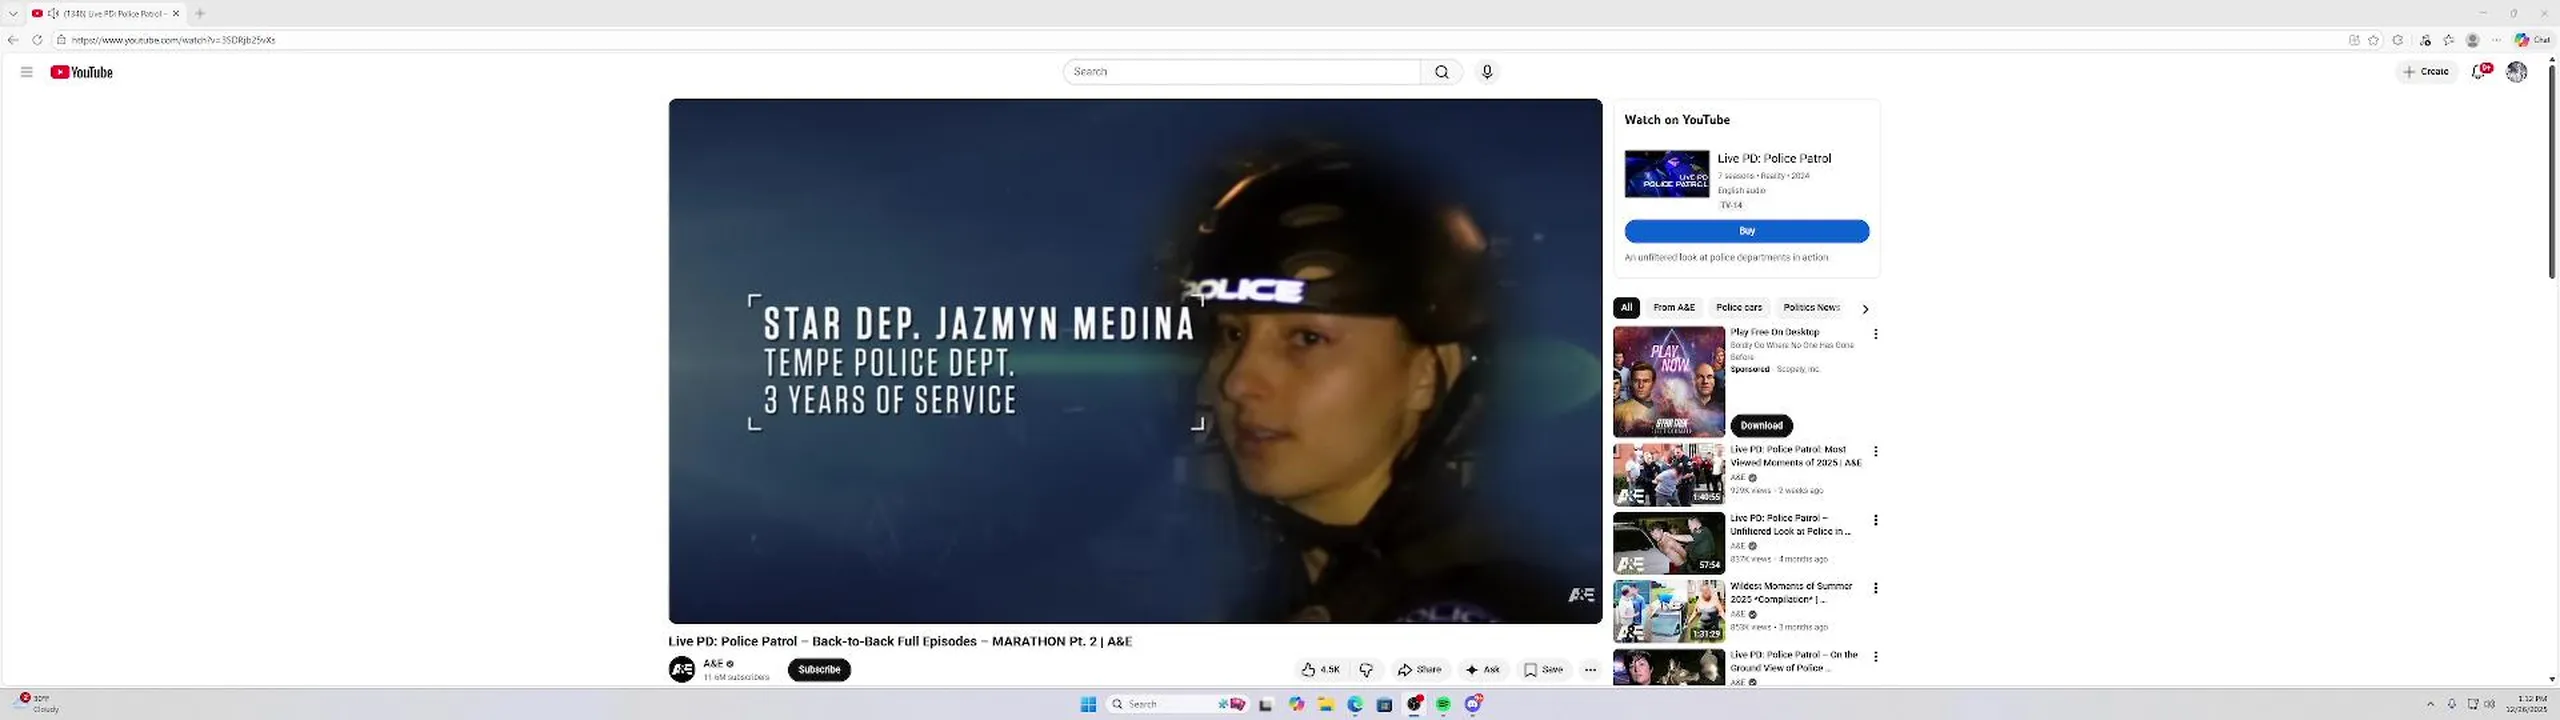Open options for Wildest Moments of Summer video
This screenshot has height=720, width=2560.
[1875, 588]
